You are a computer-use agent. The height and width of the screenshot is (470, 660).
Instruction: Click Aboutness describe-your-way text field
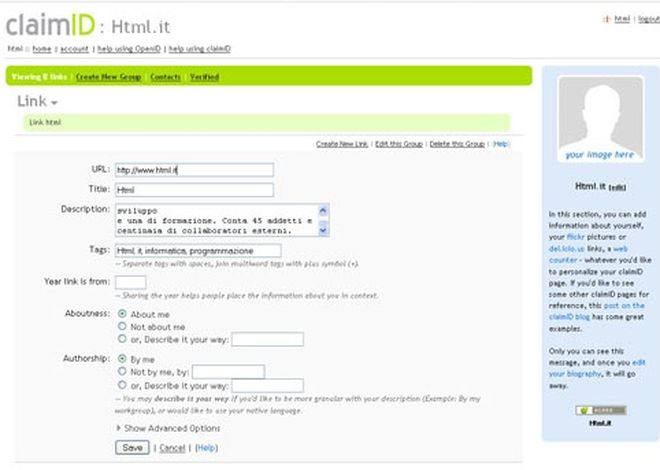coord(268,339)
